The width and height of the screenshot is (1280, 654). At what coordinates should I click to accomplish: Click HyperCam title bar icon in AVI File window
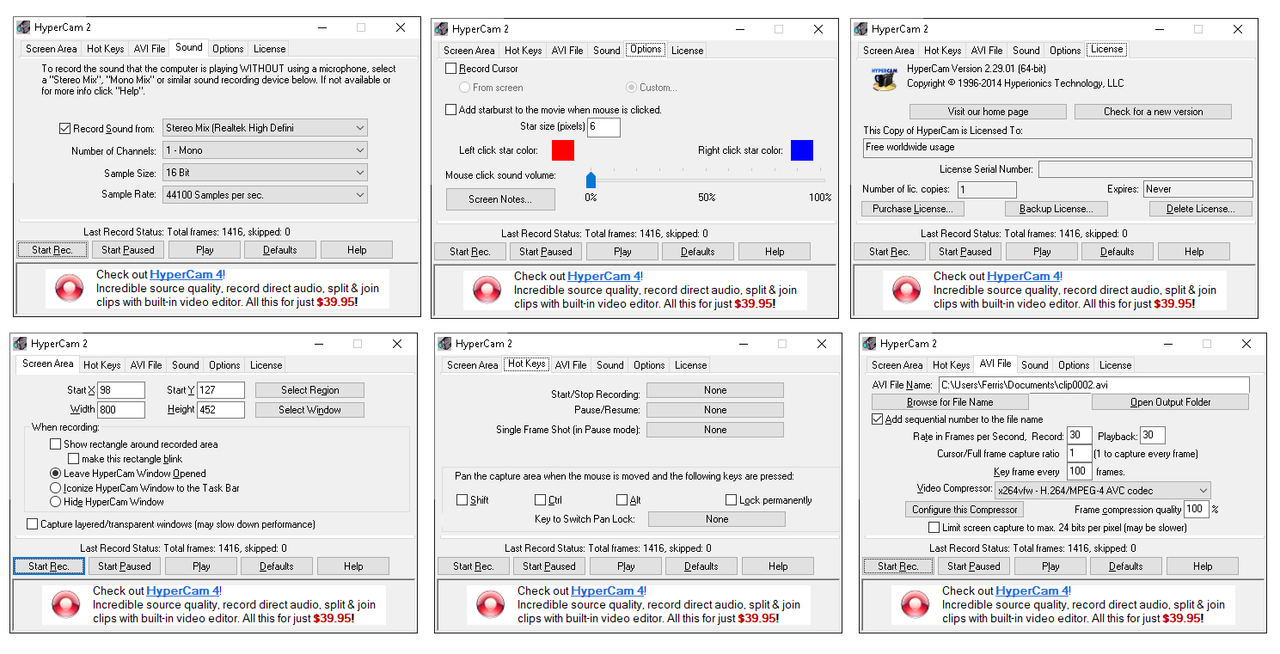coord(869,344)
